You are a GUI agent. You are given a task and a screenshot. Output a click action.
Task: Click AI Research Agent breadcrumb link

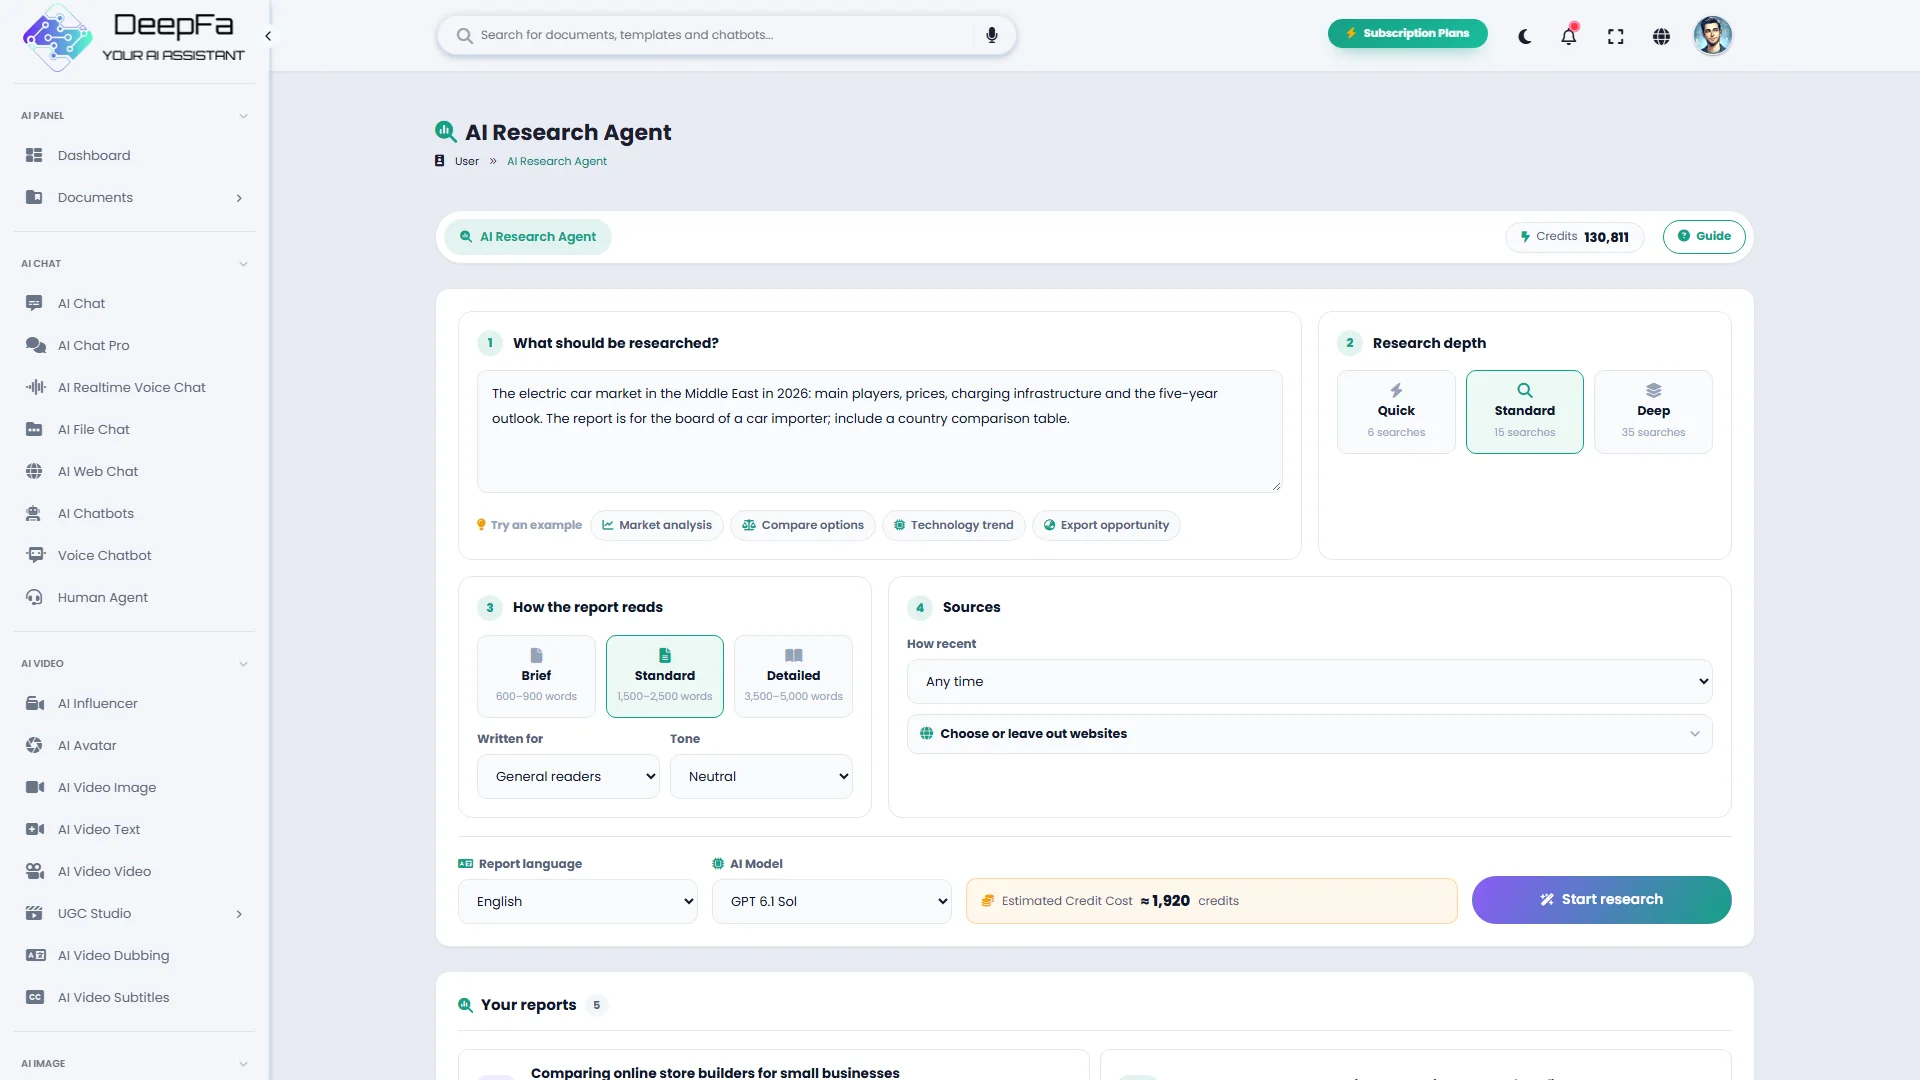click(556, 161)
